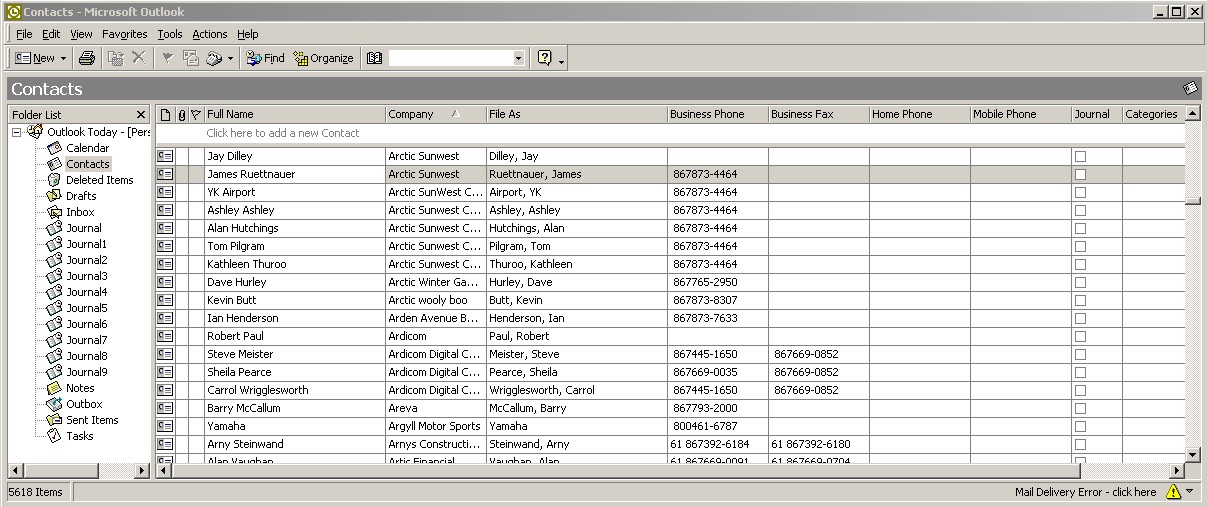Screen dimensions: 1207x507
Task: Click the Contacts banner icon at right
Action: (x=1190, y=88)
